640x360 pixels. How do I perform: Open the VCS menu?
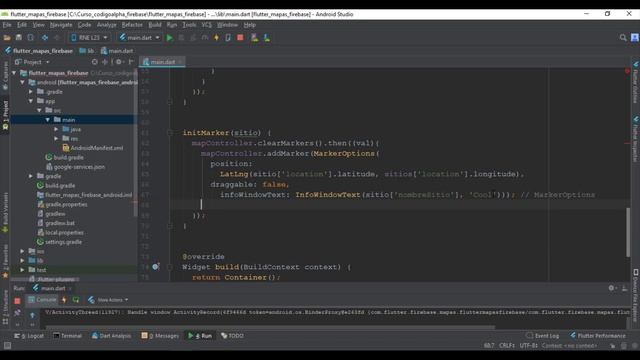pos(207,25)
